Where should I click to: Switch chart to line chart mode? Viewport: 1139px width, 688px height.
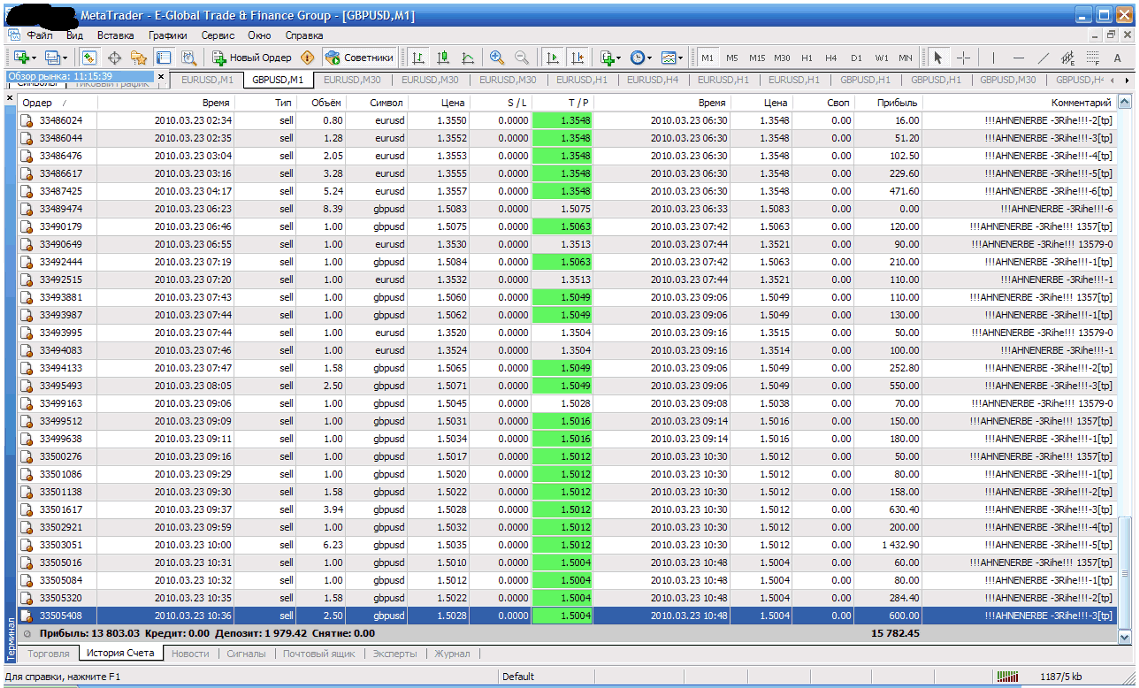(468, 57)
